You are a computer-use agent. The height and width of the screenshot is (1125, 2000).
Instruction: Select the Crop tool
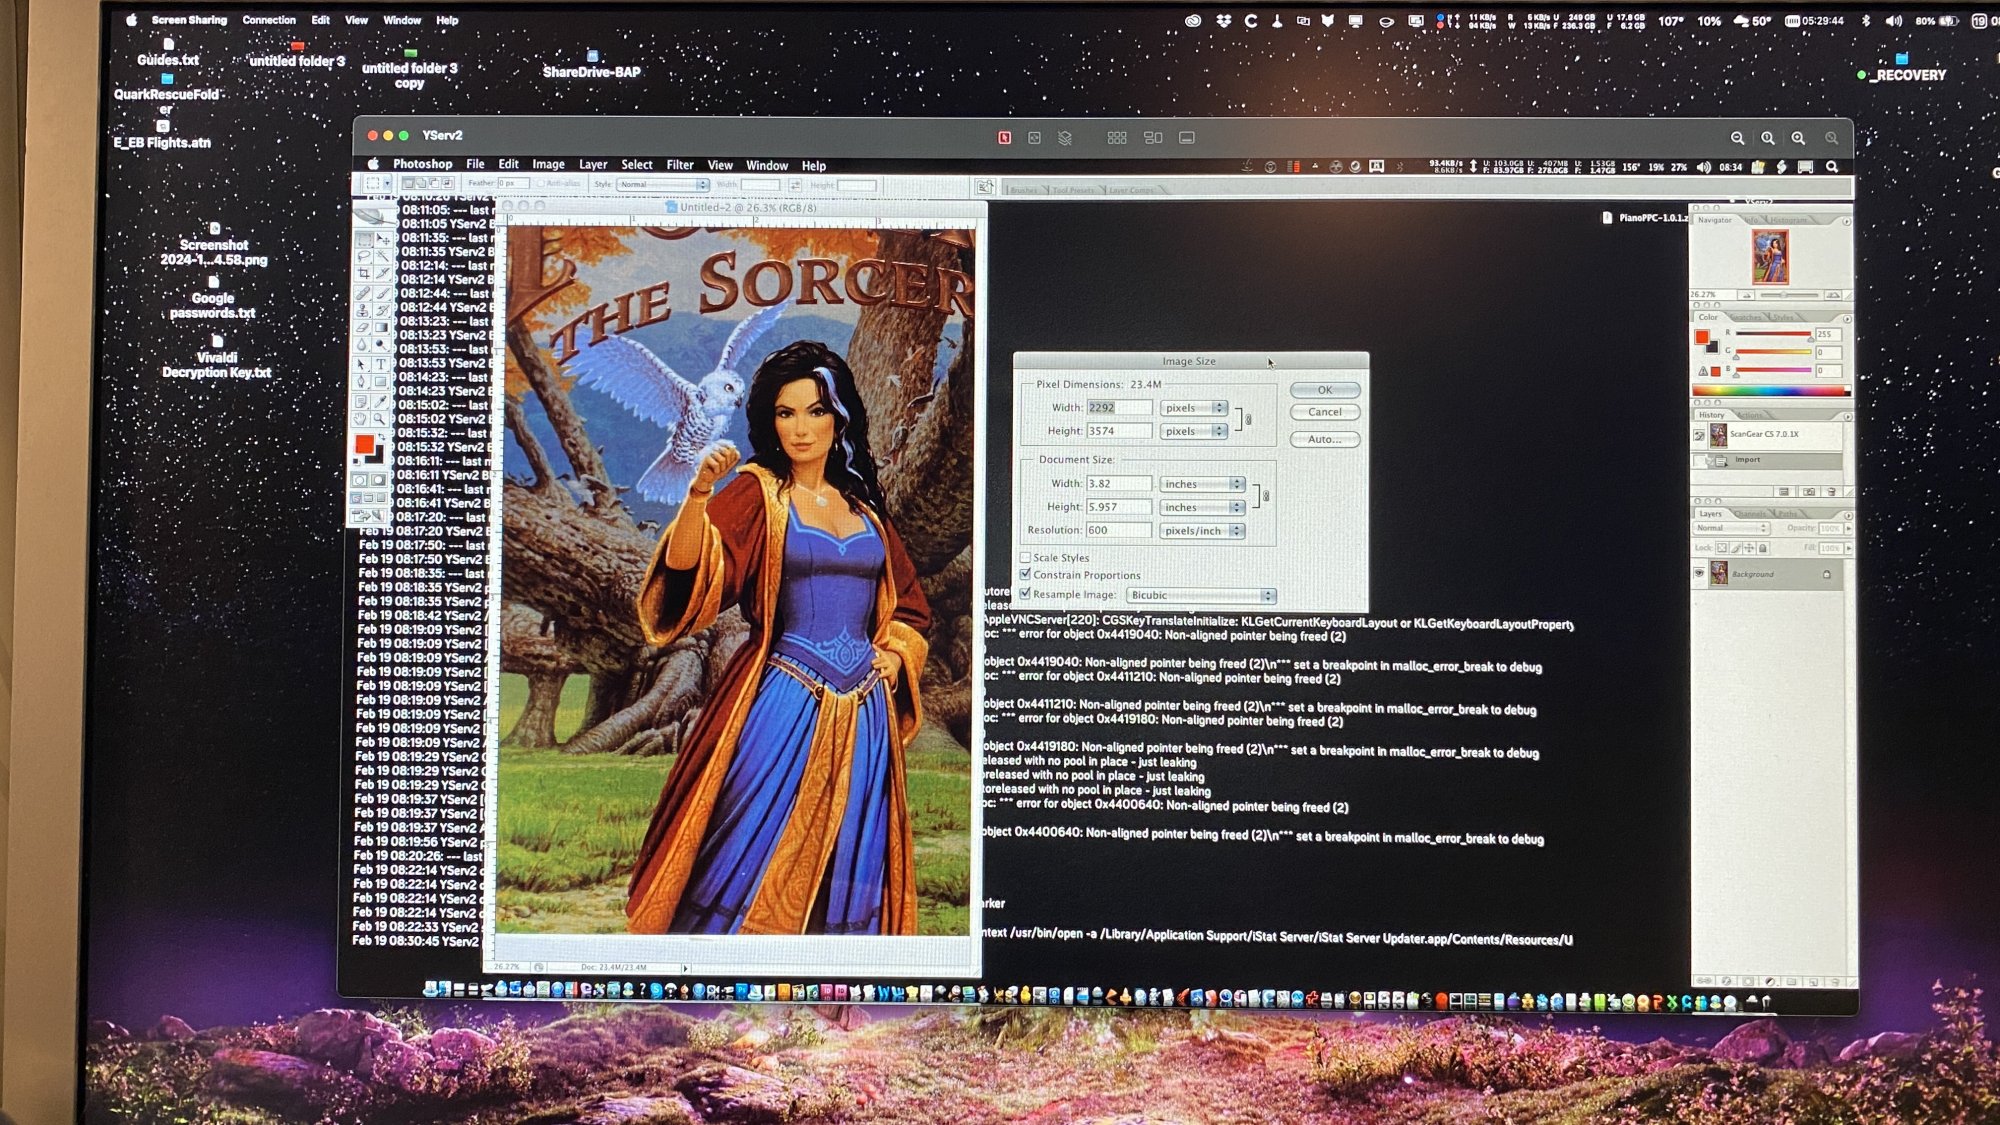(363, 273)
